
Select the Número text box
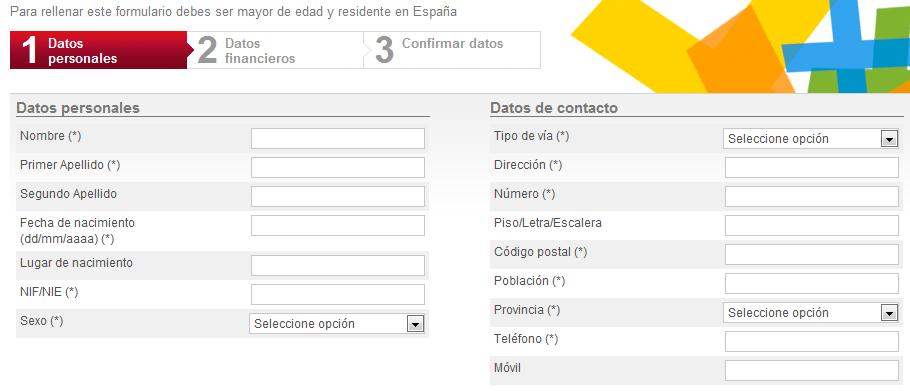(812, 197)
